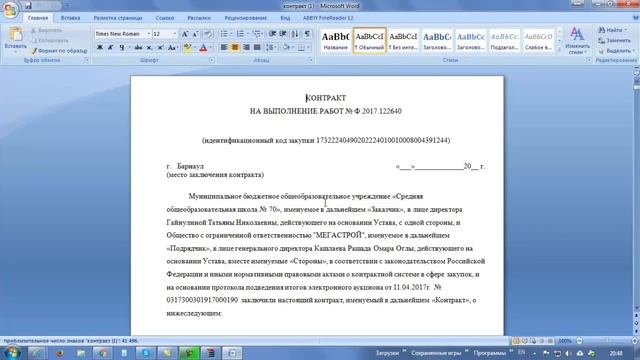Open the font name dropdown (Times New Roman)
This screenshot has width=640, height=360.
click(x=149, y=34)
